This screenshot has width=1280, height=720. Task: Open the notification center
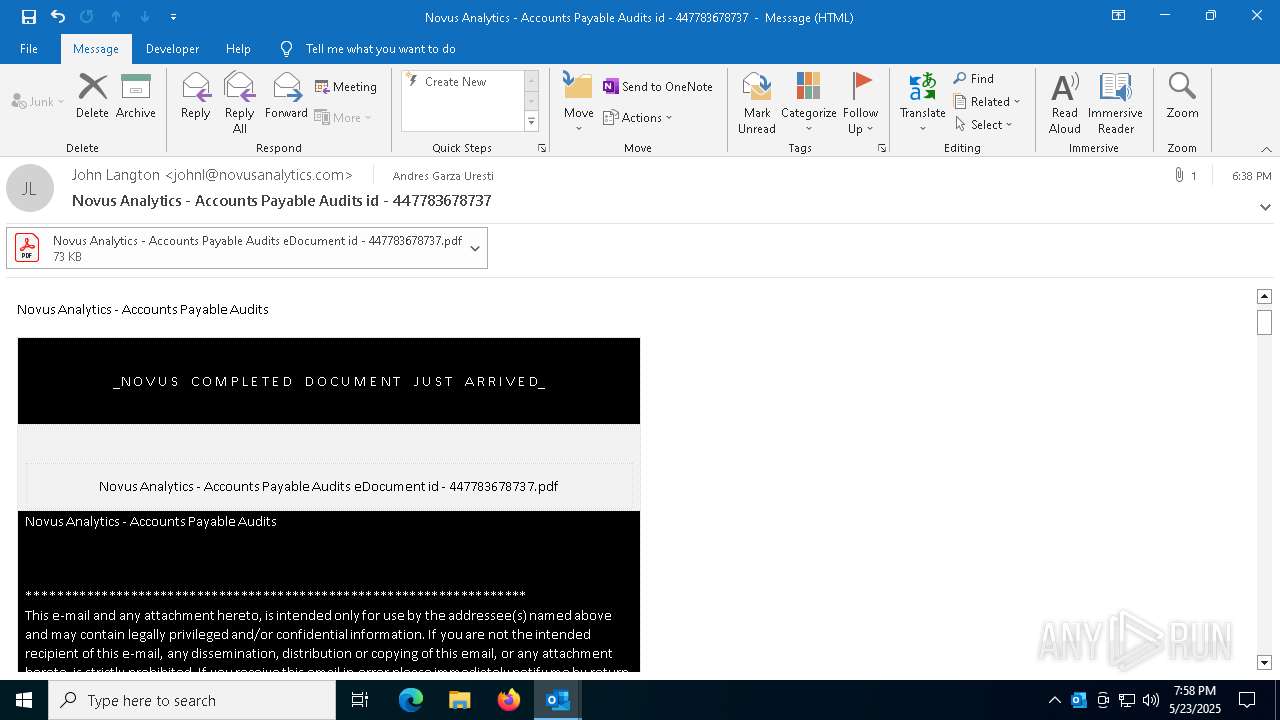[1247, 700]
